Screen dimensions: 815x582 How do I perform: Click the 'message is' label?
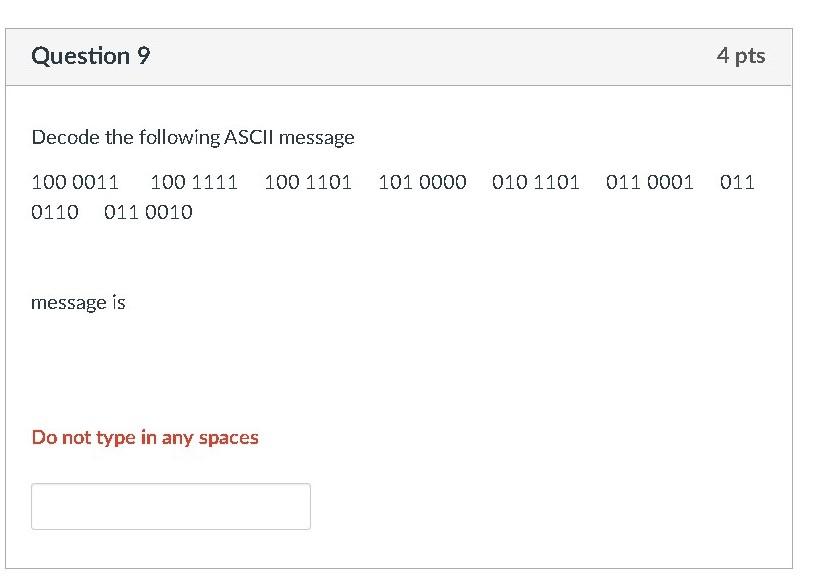point(78,302)
